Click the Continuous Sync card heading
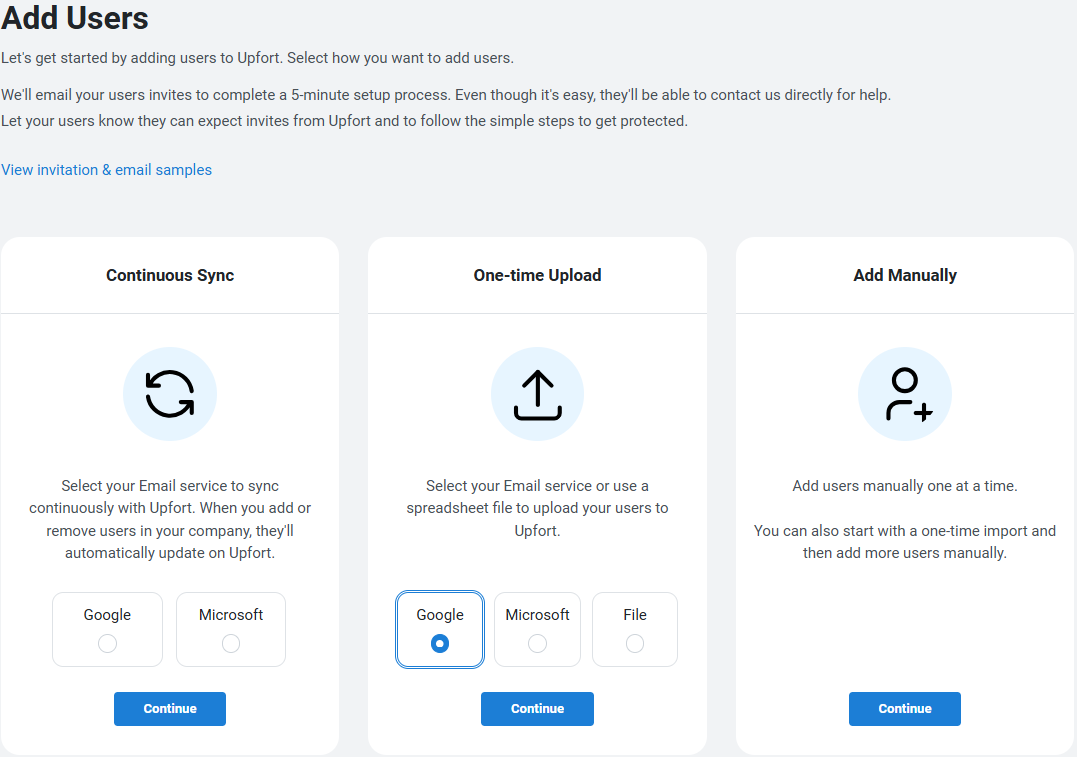This screenshot has width=1077, height=757. (x=170, y=275)
